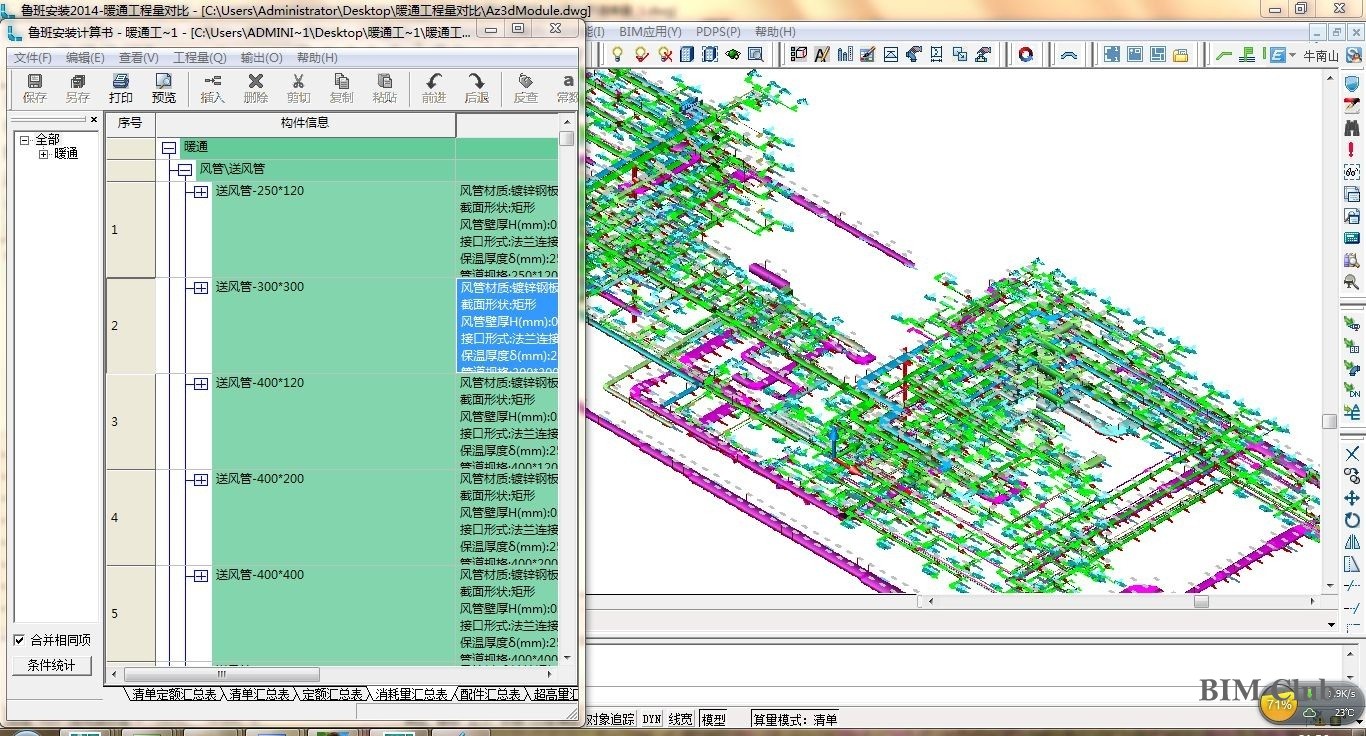Switch to the 清单汇总表 tab
This screenshot has height=736, width=1366.
coord(259,694)
